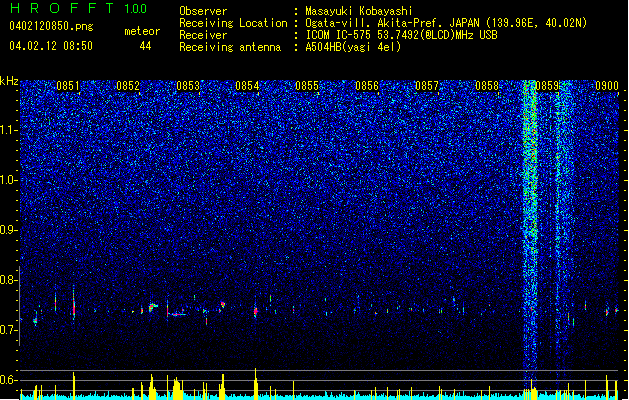
Task: Click the name Masayuki Kobayashi
Action: click(359, 11)
